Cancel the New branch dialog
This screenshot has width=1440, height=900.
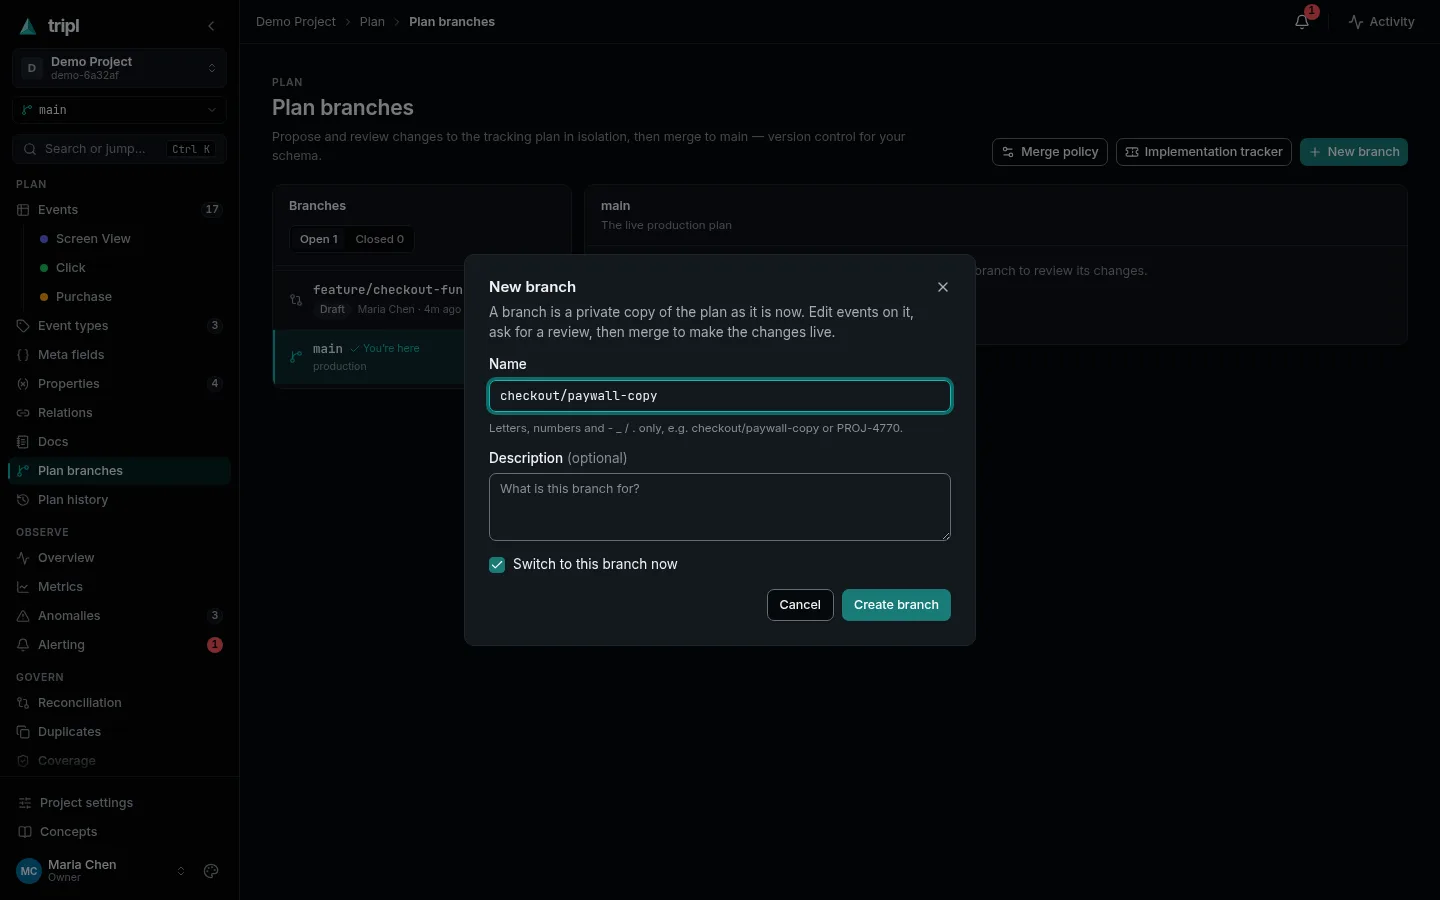click(800, 605)
